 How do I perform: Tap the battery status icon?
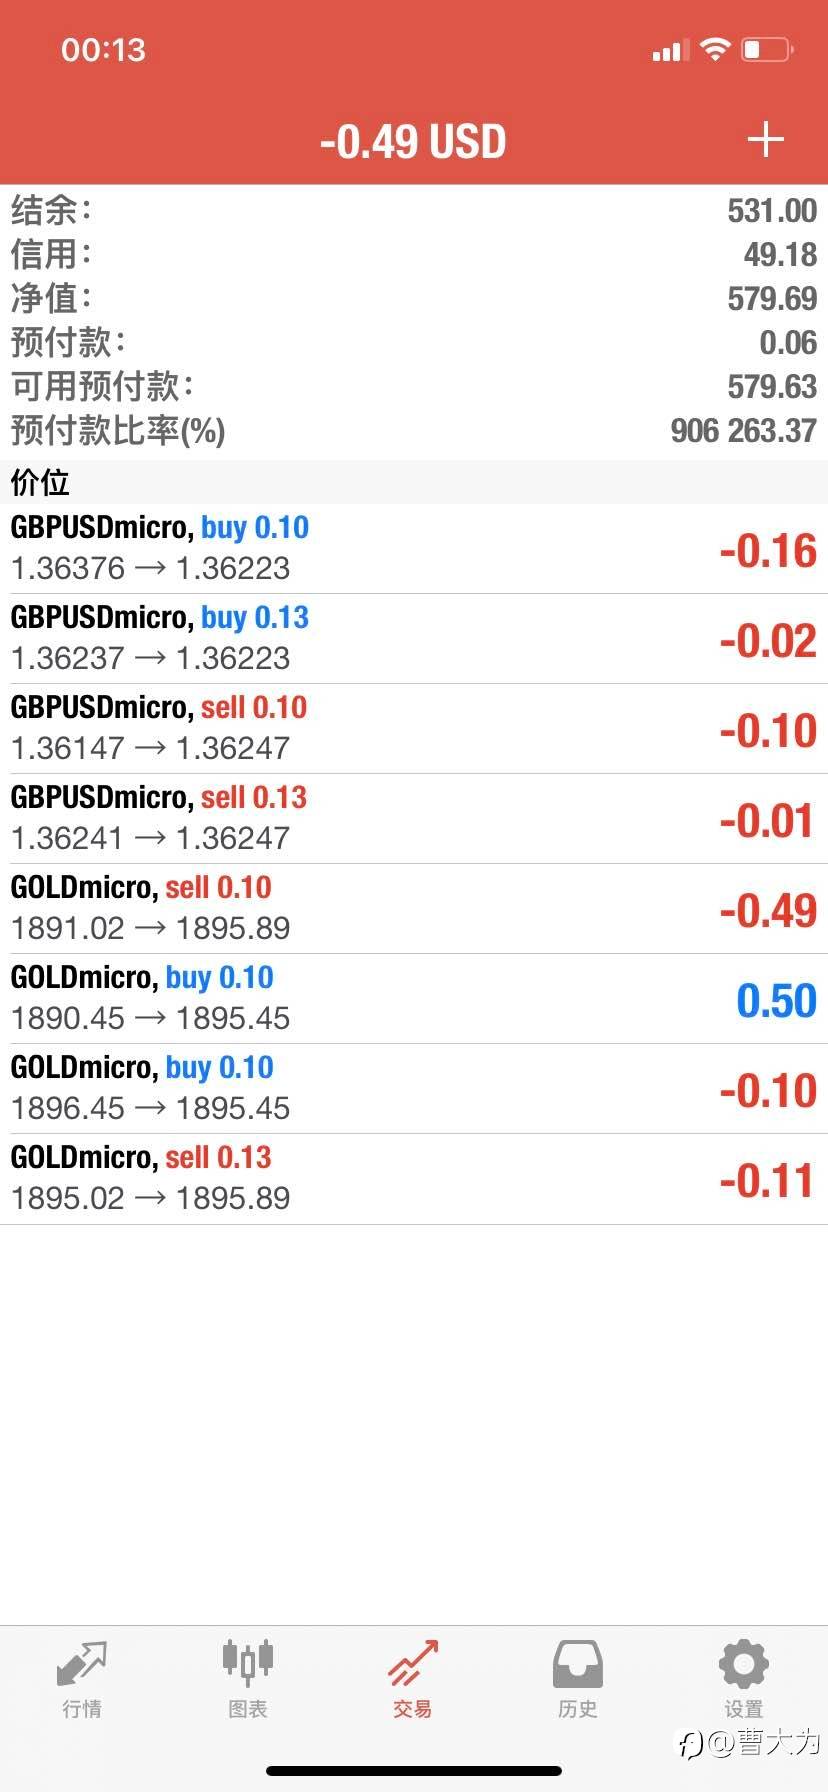(x=766, y=49)
